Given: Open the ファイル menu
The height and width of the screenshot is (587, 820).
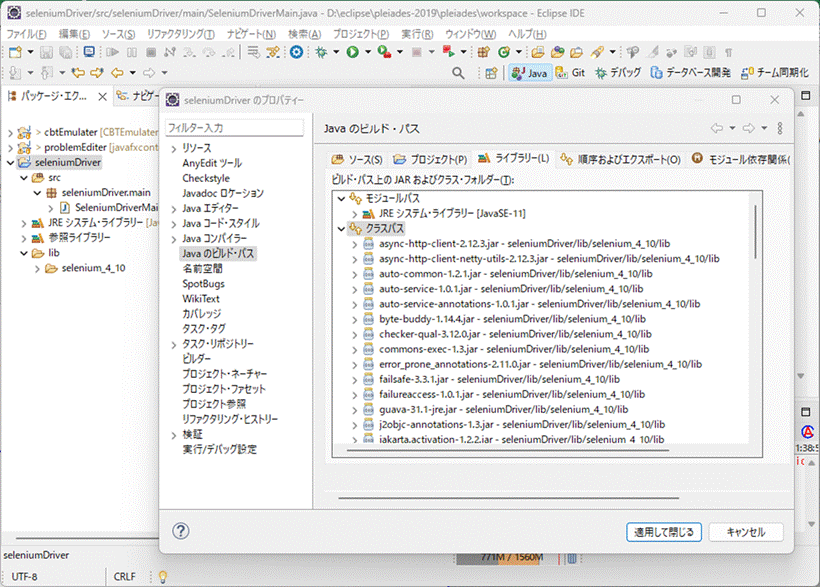Looking at the screenshot, I should pos(26,34).
